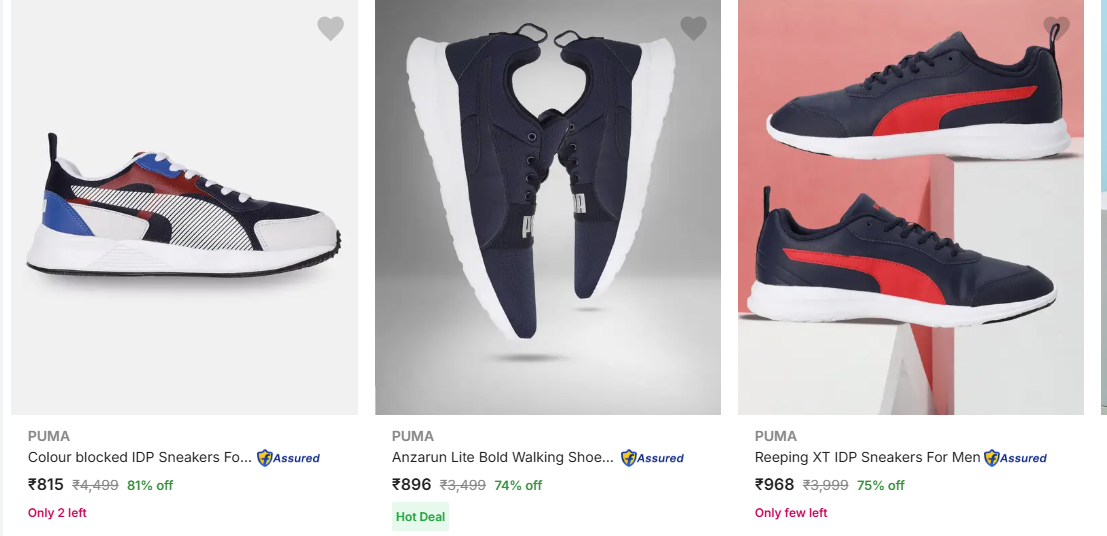Click Assured badge beside Anzarun Lite title
The height and width of the screenshot is (536, 1107).
tap(653, 458)
